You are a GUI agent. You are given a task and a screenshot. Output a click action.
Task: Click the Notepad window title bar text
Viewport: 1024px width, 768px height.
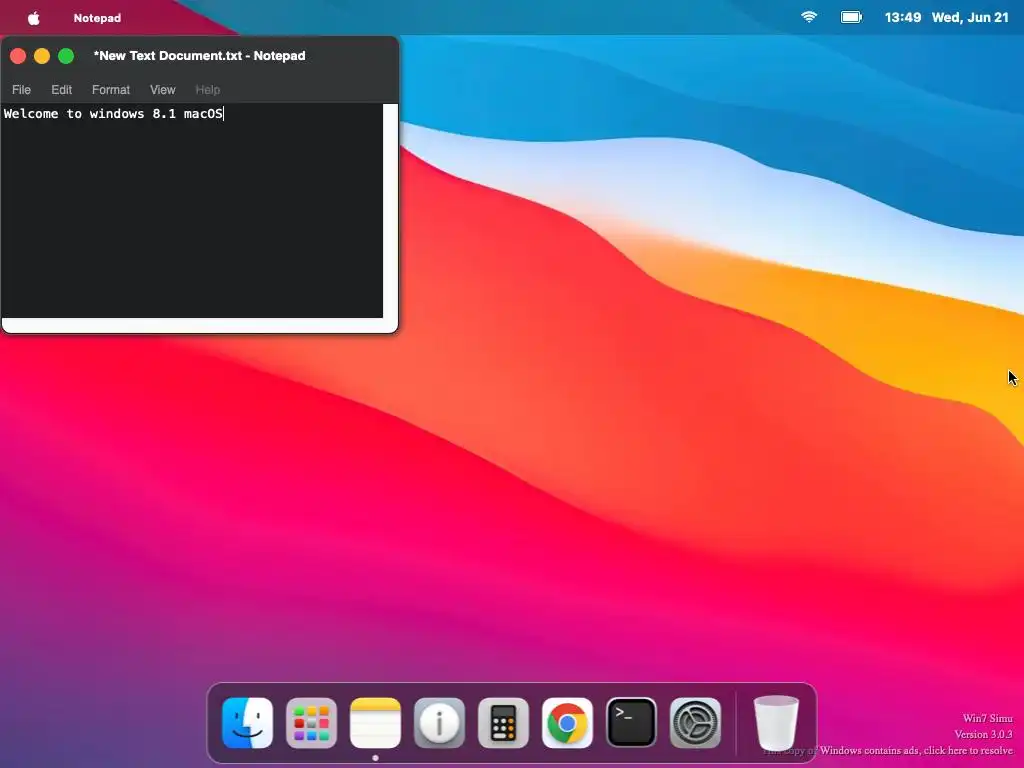(199, 56)
